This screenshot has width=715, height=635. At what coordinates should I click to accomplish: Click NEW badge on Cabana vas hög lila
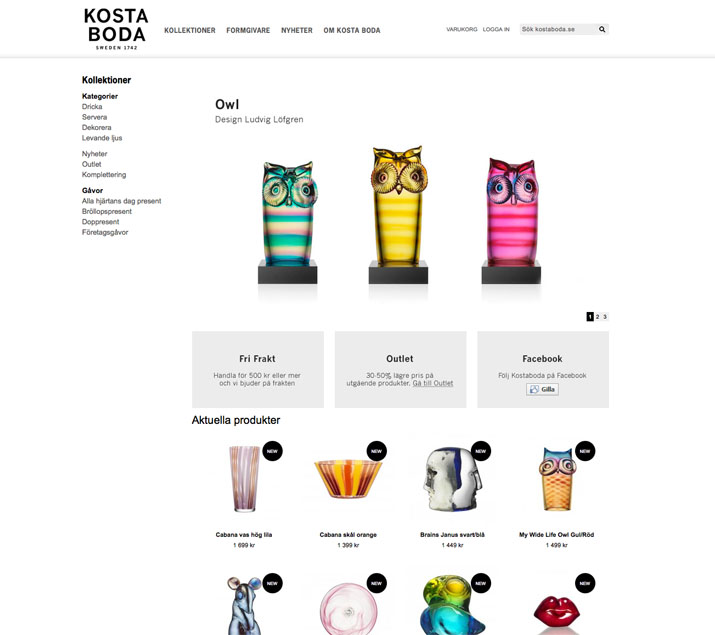tap(272, 451)
